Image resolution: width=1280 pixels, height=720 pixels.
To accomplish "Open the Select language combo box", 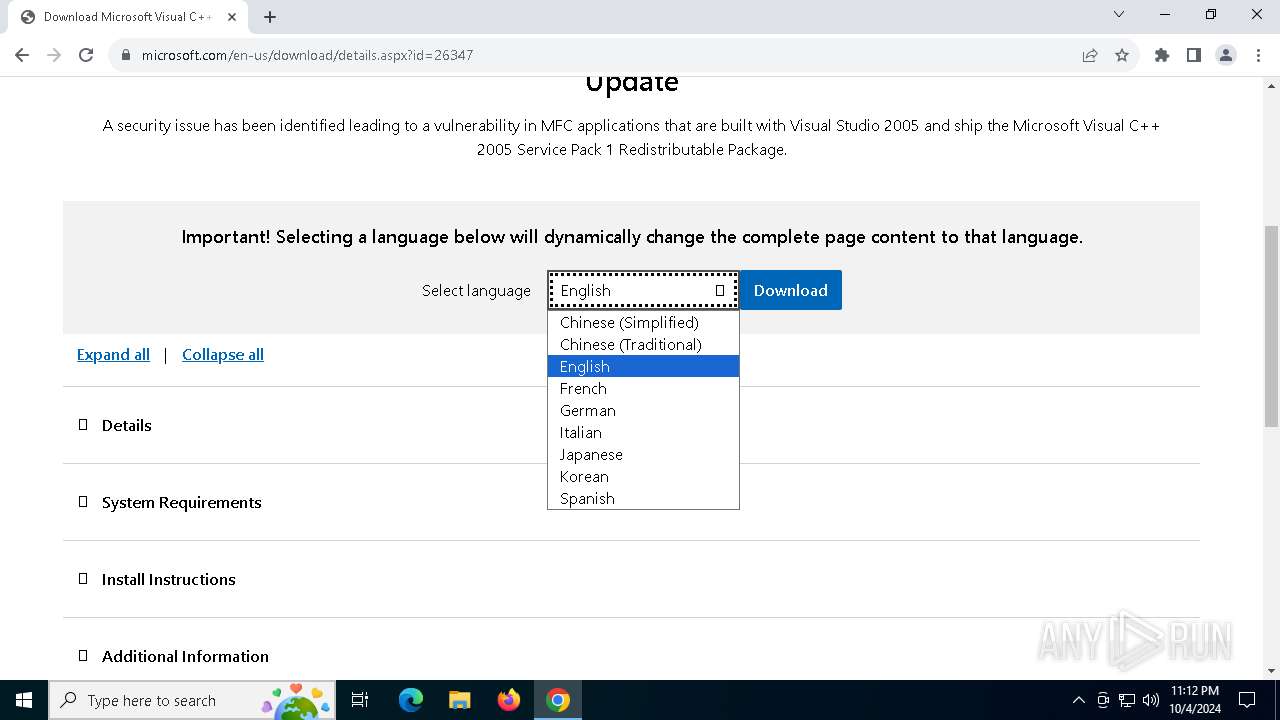I will 643,290.
